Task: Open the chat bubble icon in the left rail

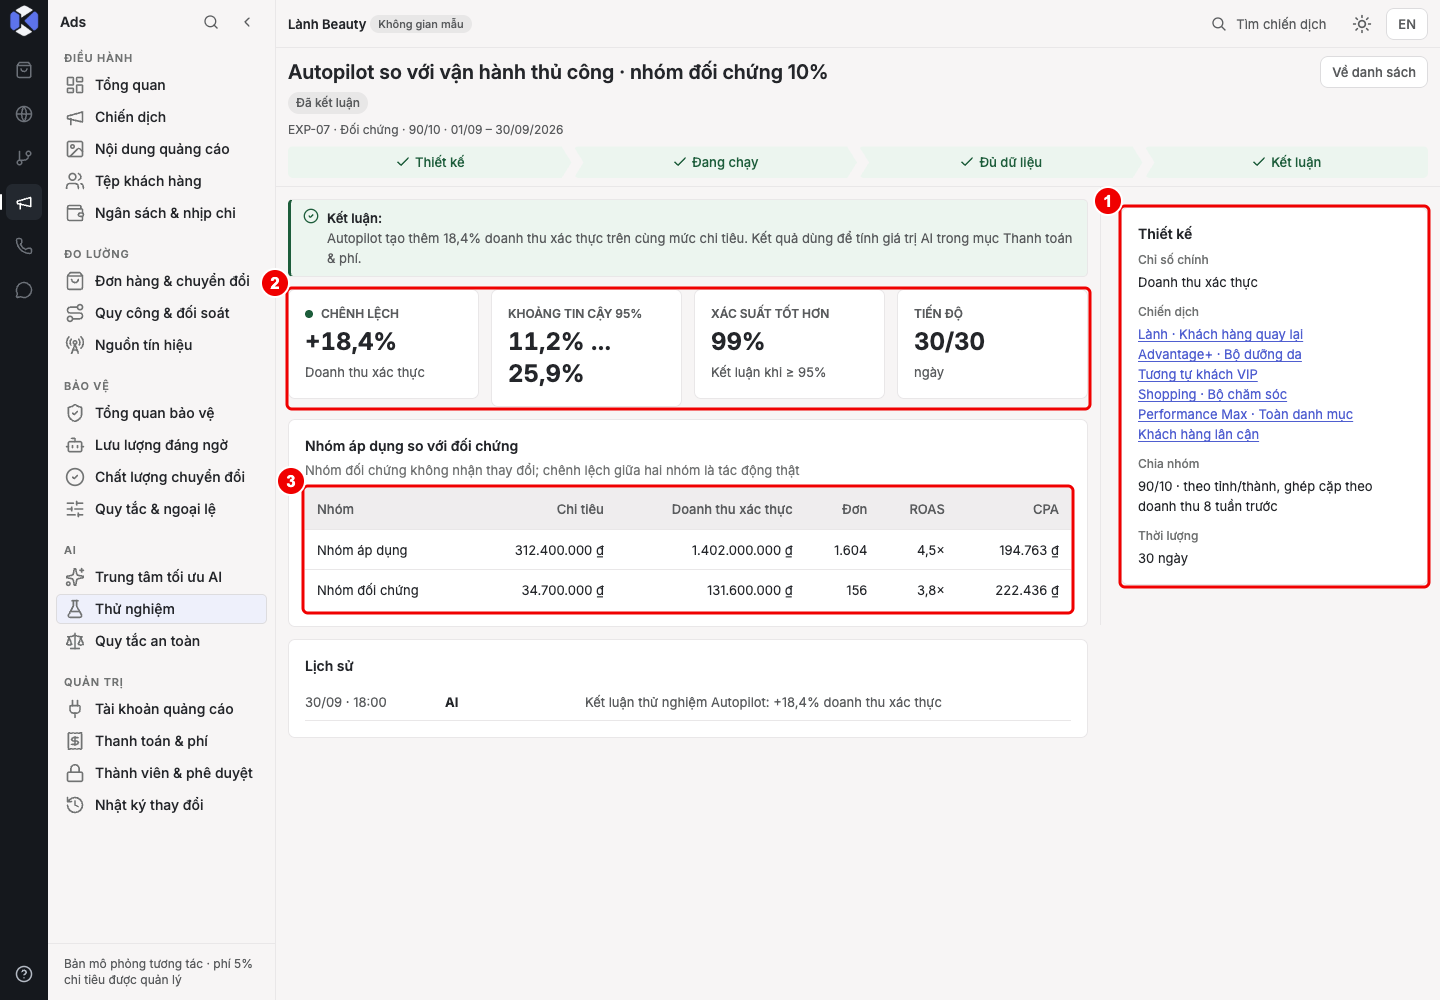Action: tap(24, 290)
